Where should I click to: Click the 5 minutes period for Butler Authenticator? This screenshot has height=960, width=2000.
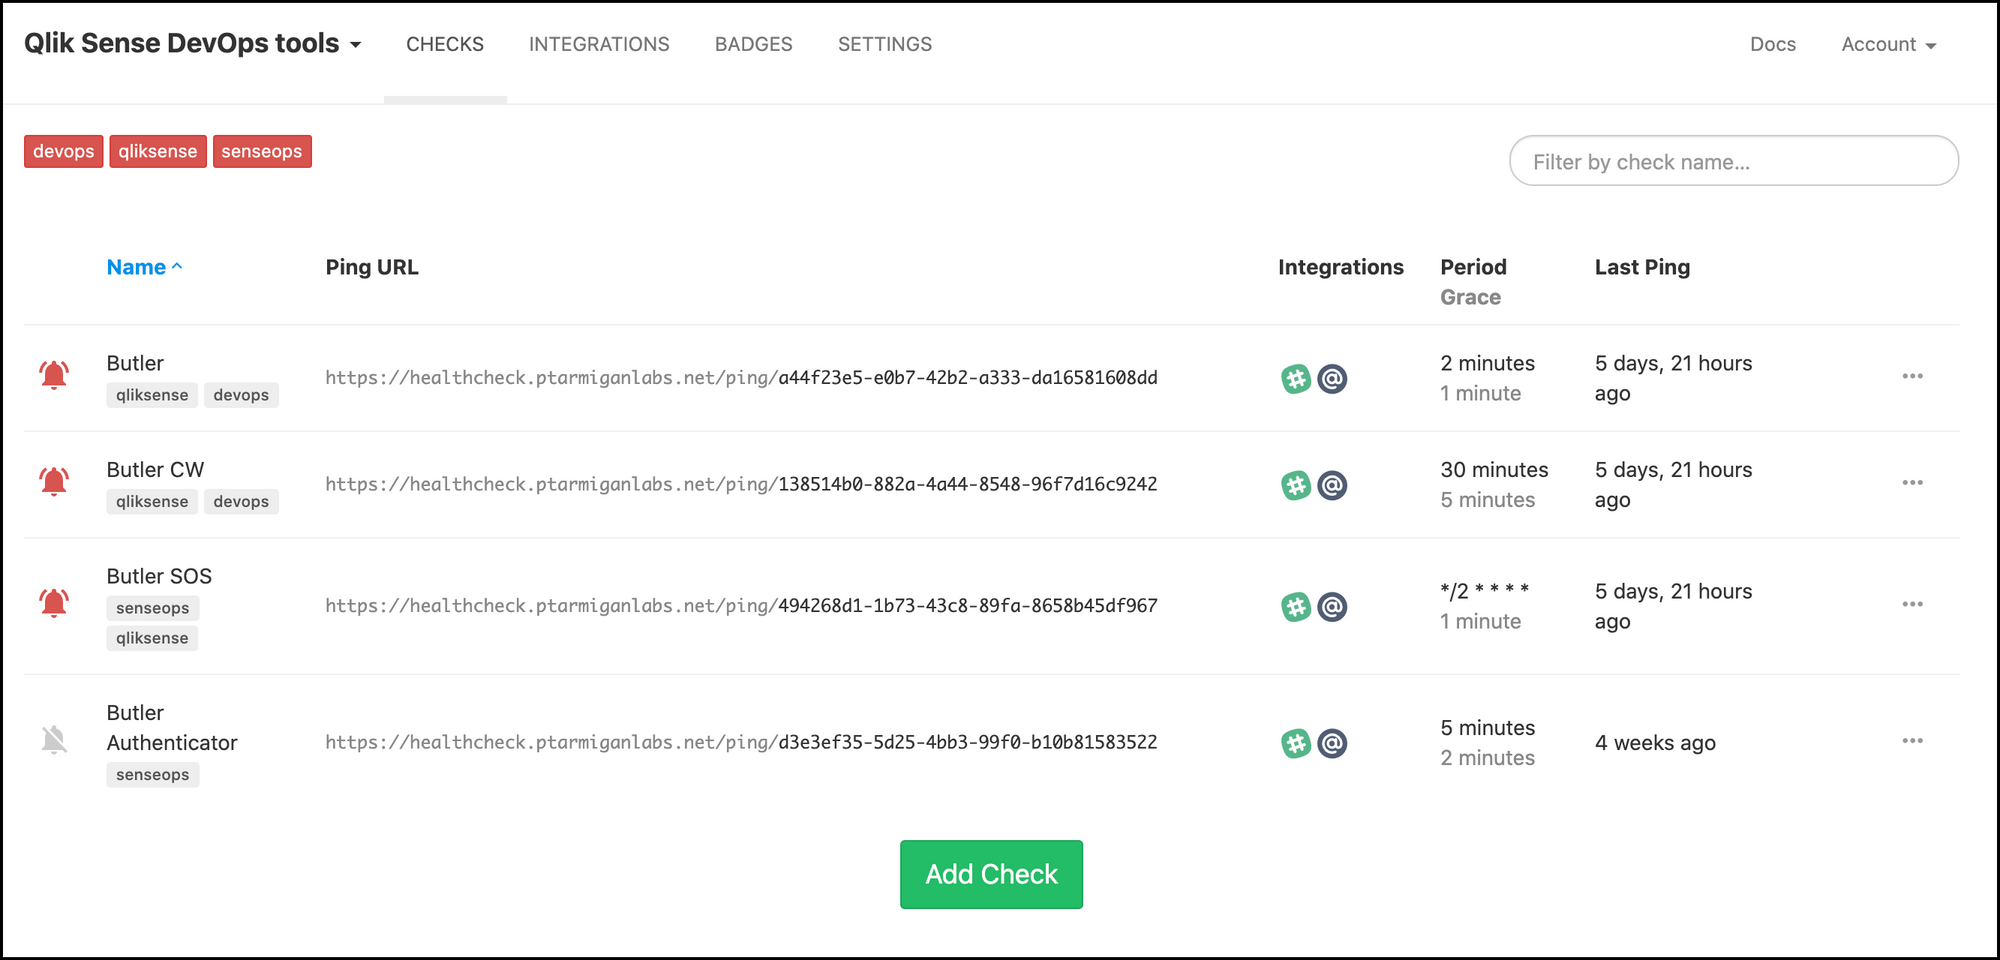(1487, 728)
